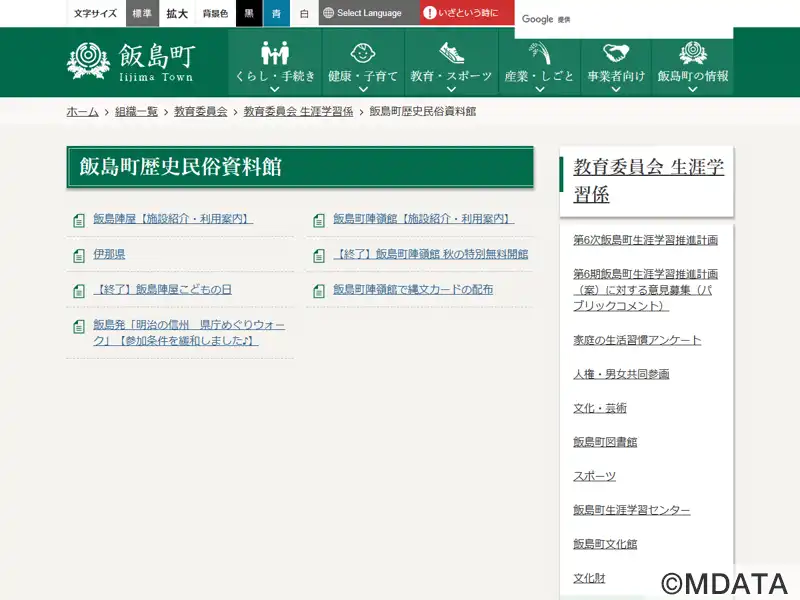Image resolution: width=800 pixels, height=600 pixels.
Task: Switch background color to black (黒)
Action: pyautogui.click(x=249, y=14)
